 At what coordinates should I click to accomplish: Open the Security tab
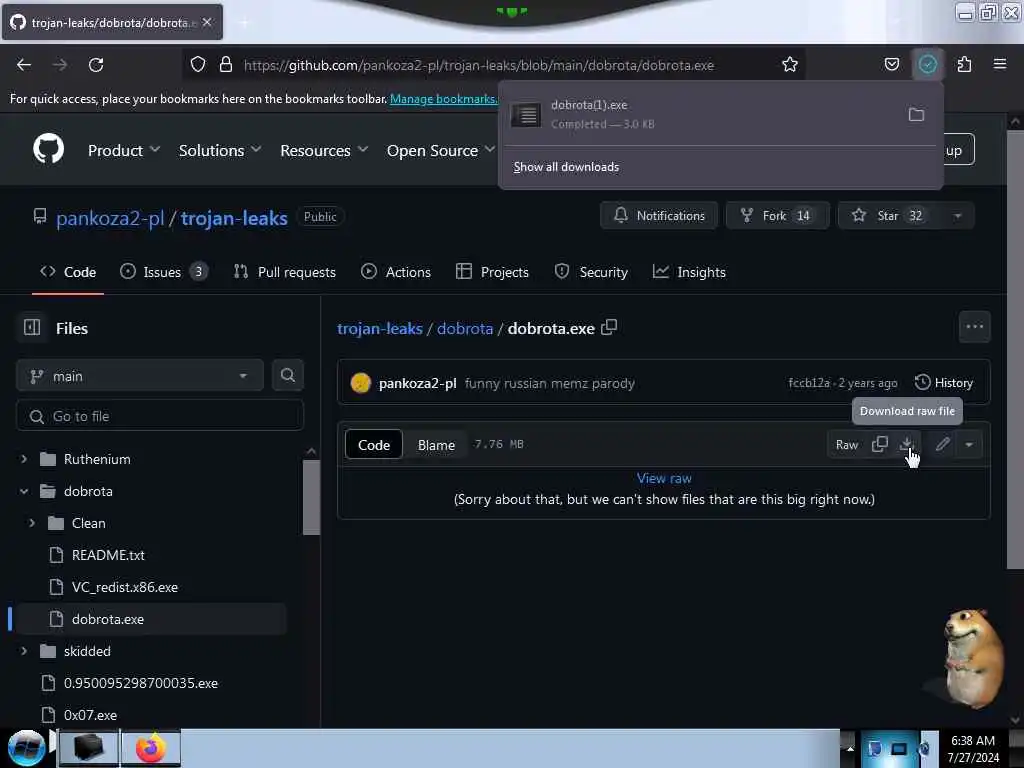(x=591, y=272)
